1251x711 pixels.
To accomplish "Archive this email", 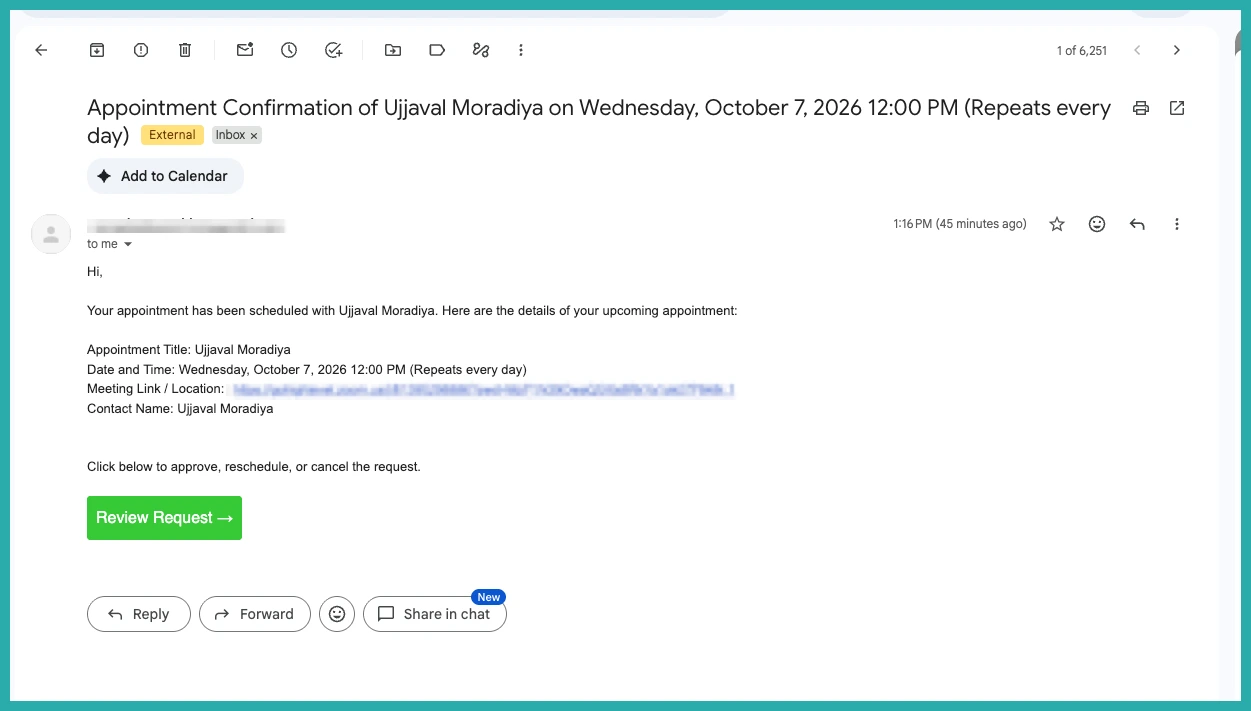I will coord(97,50).
